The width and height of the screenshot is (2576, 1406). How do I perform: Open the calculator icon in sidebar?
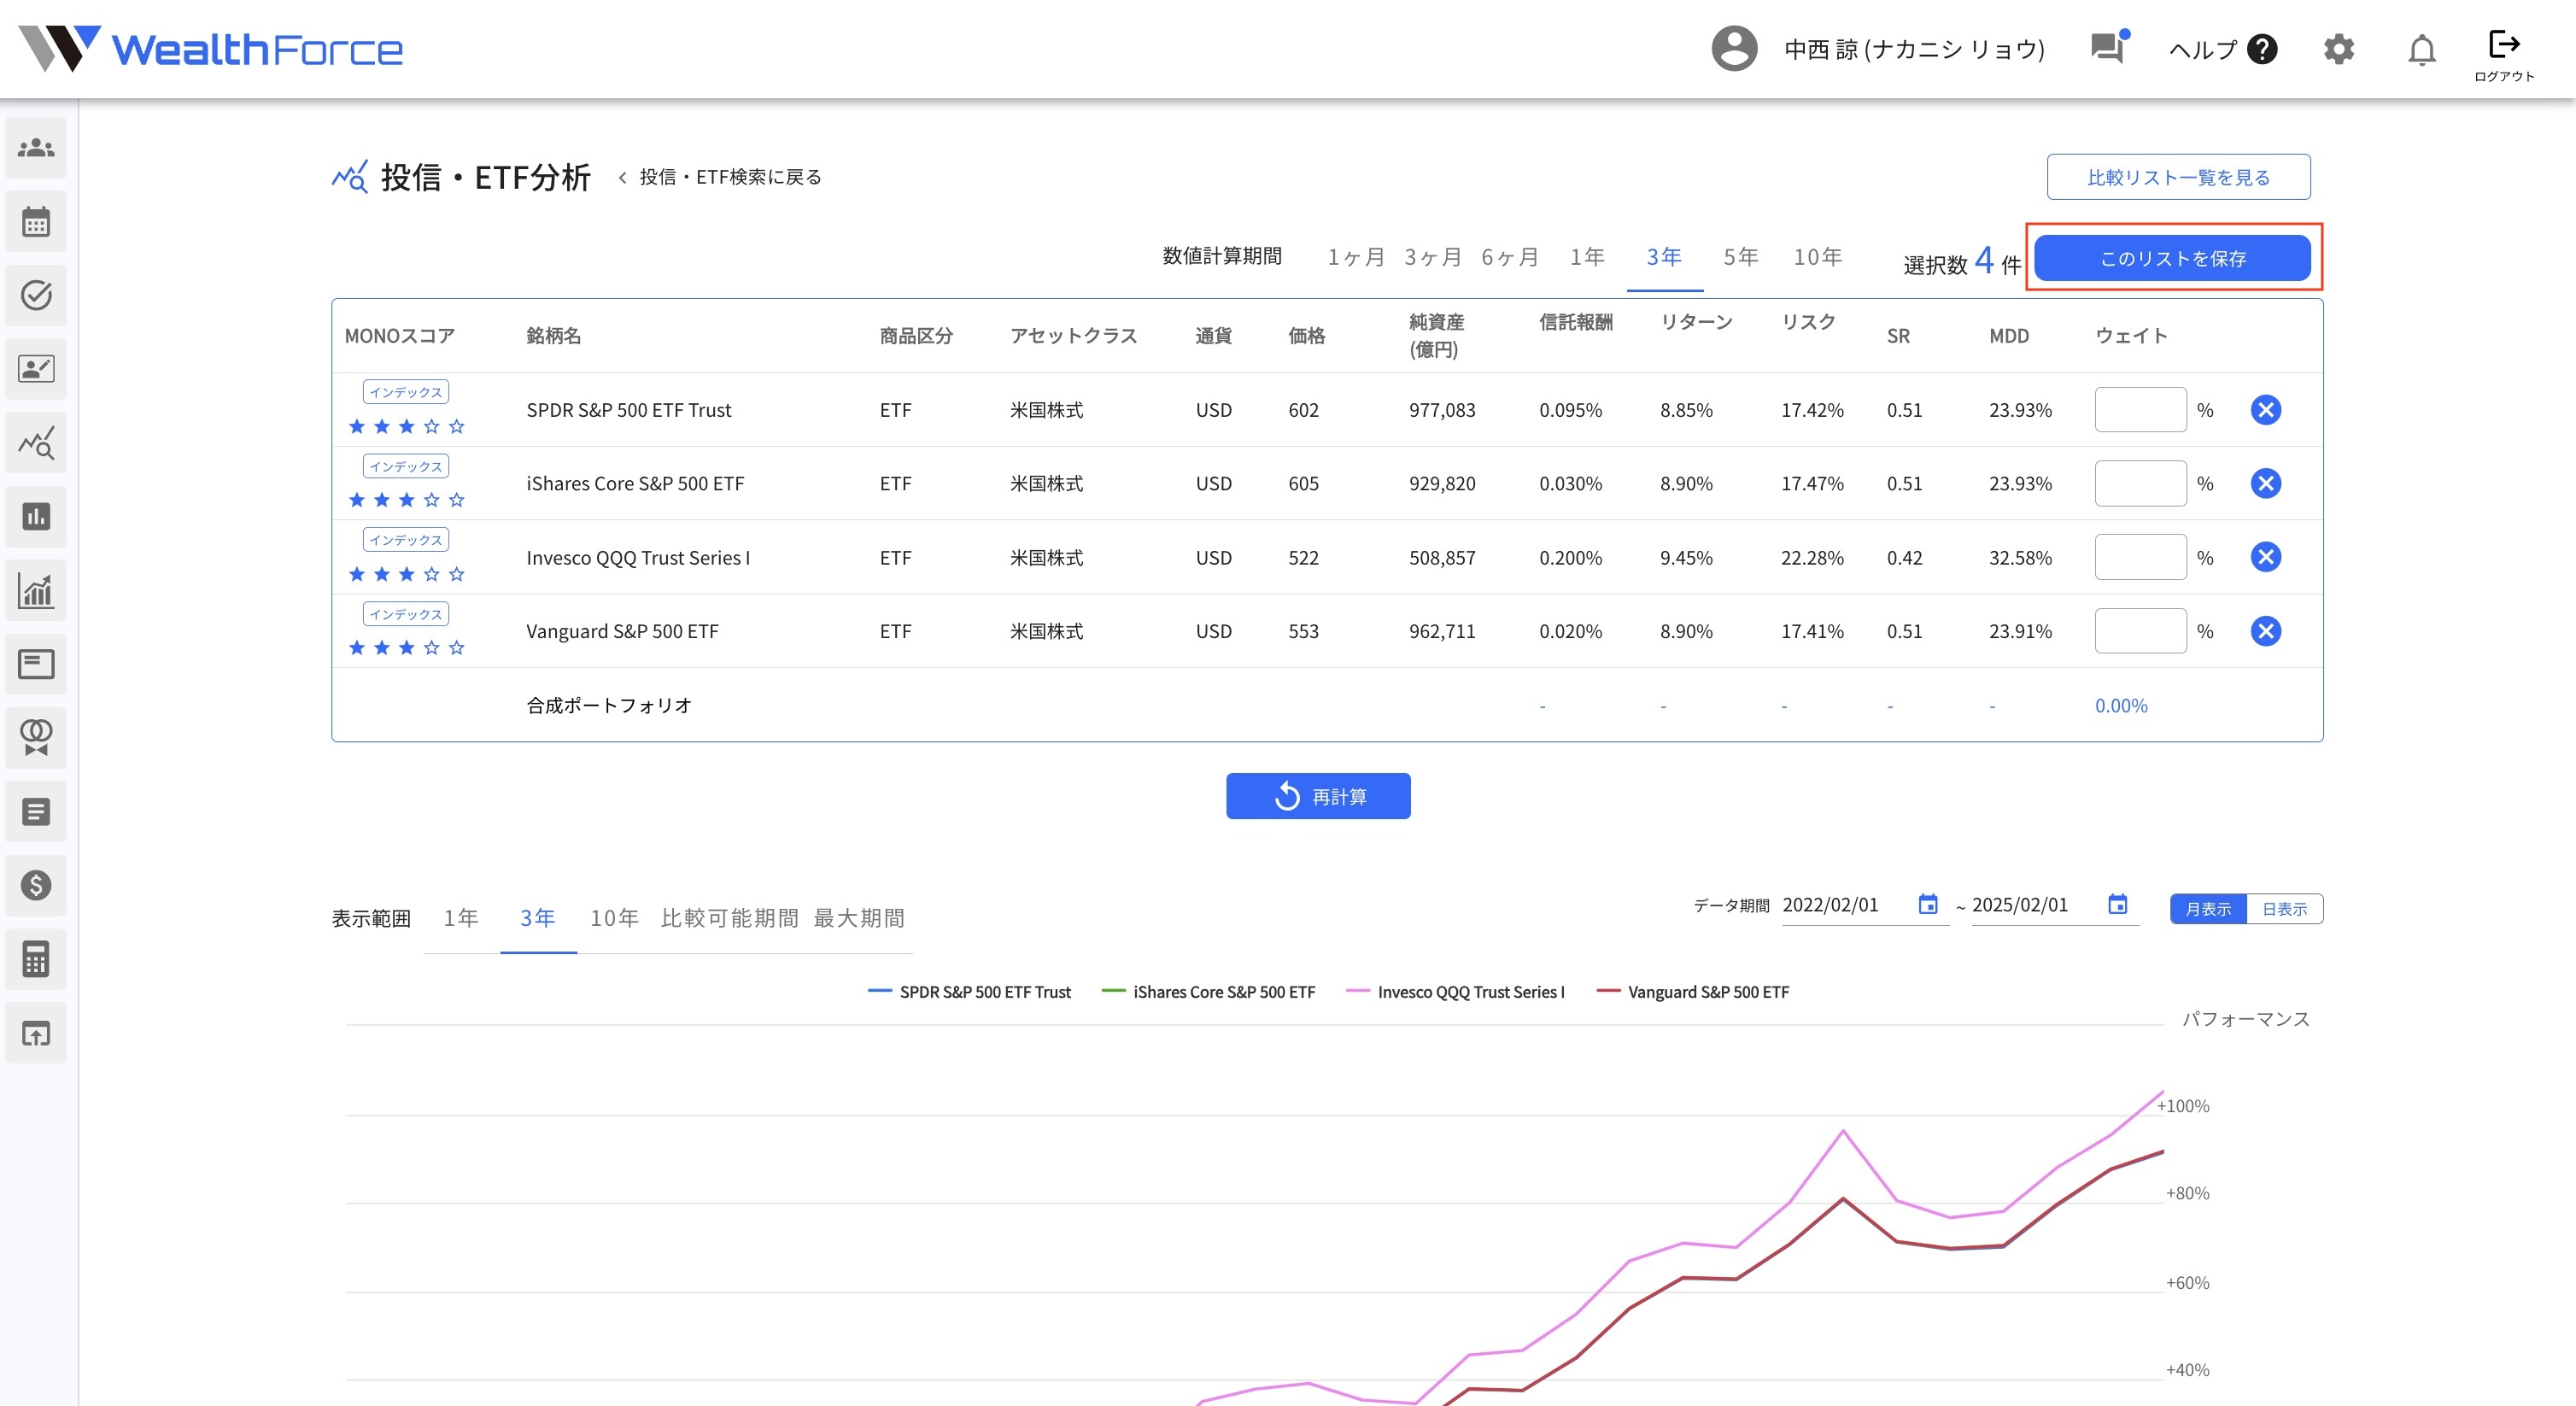click(x=36, y=959)
